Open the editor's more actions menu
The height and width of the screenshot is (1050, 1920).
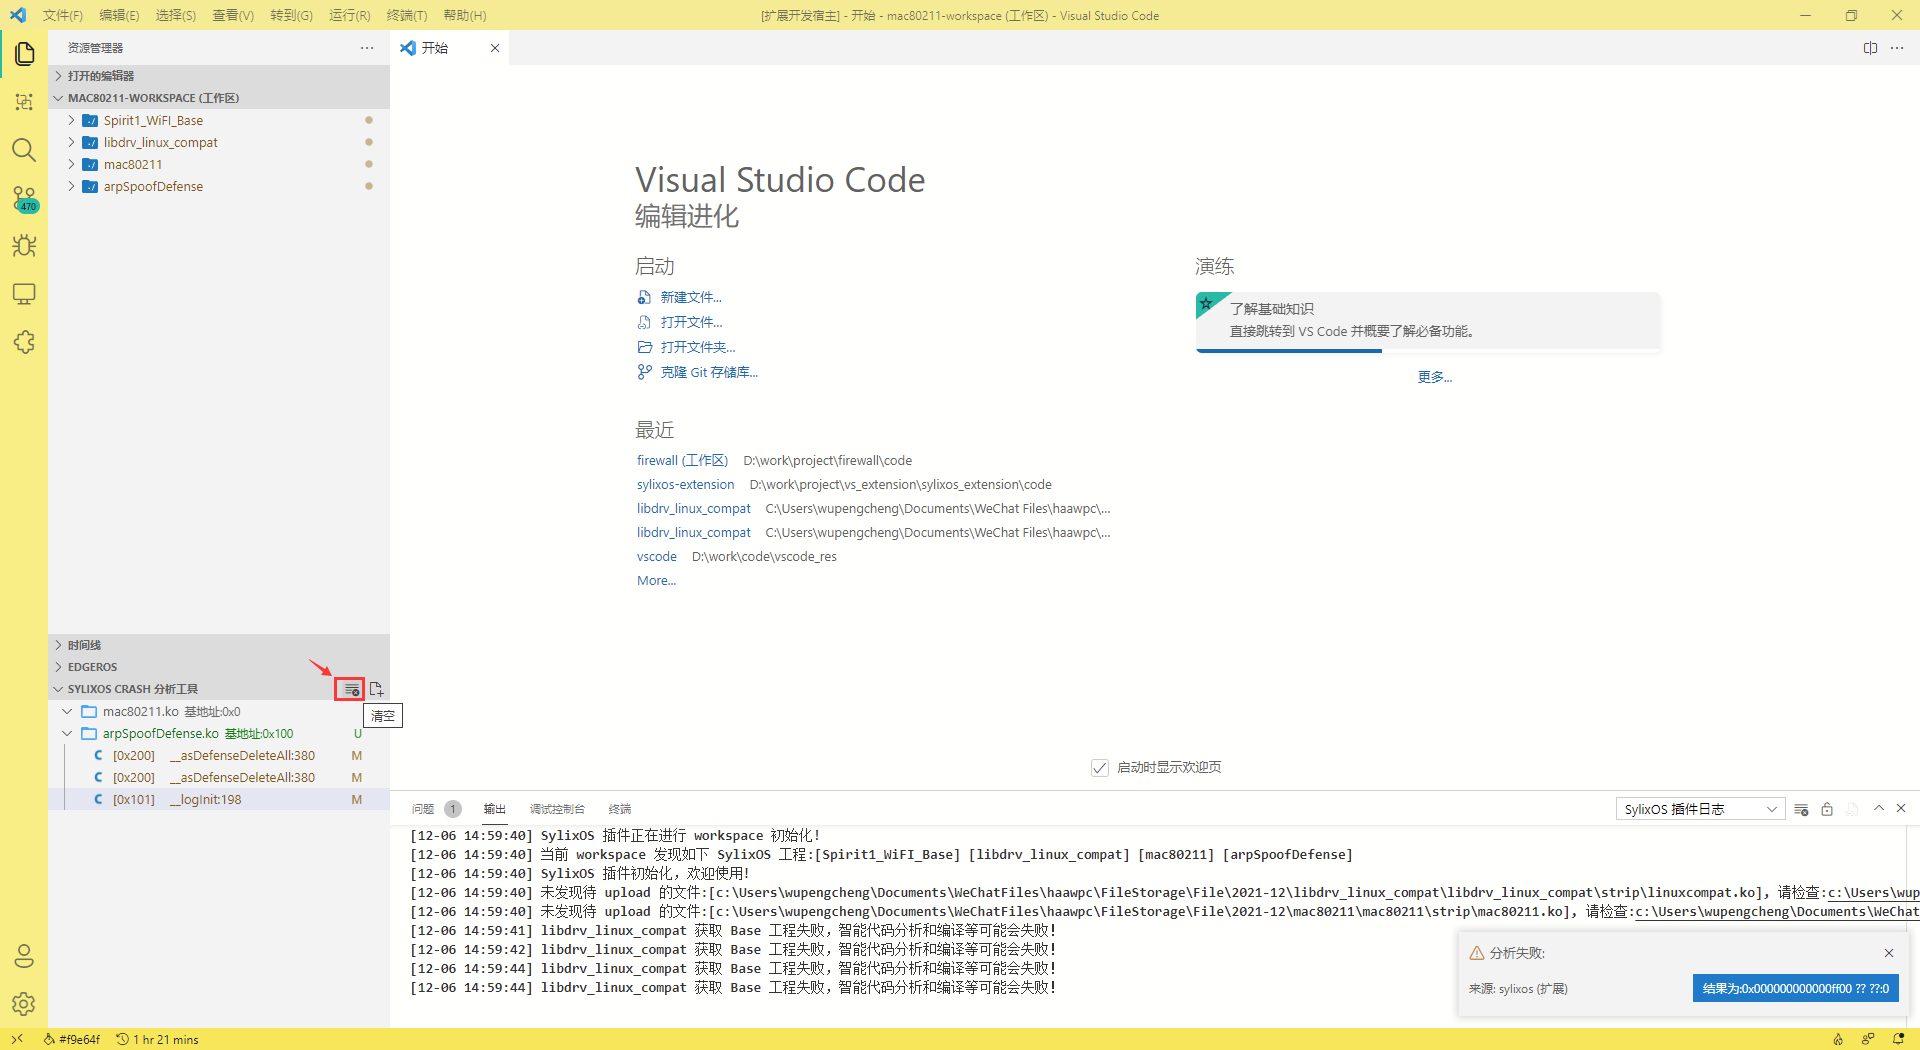pos(1897,48)
